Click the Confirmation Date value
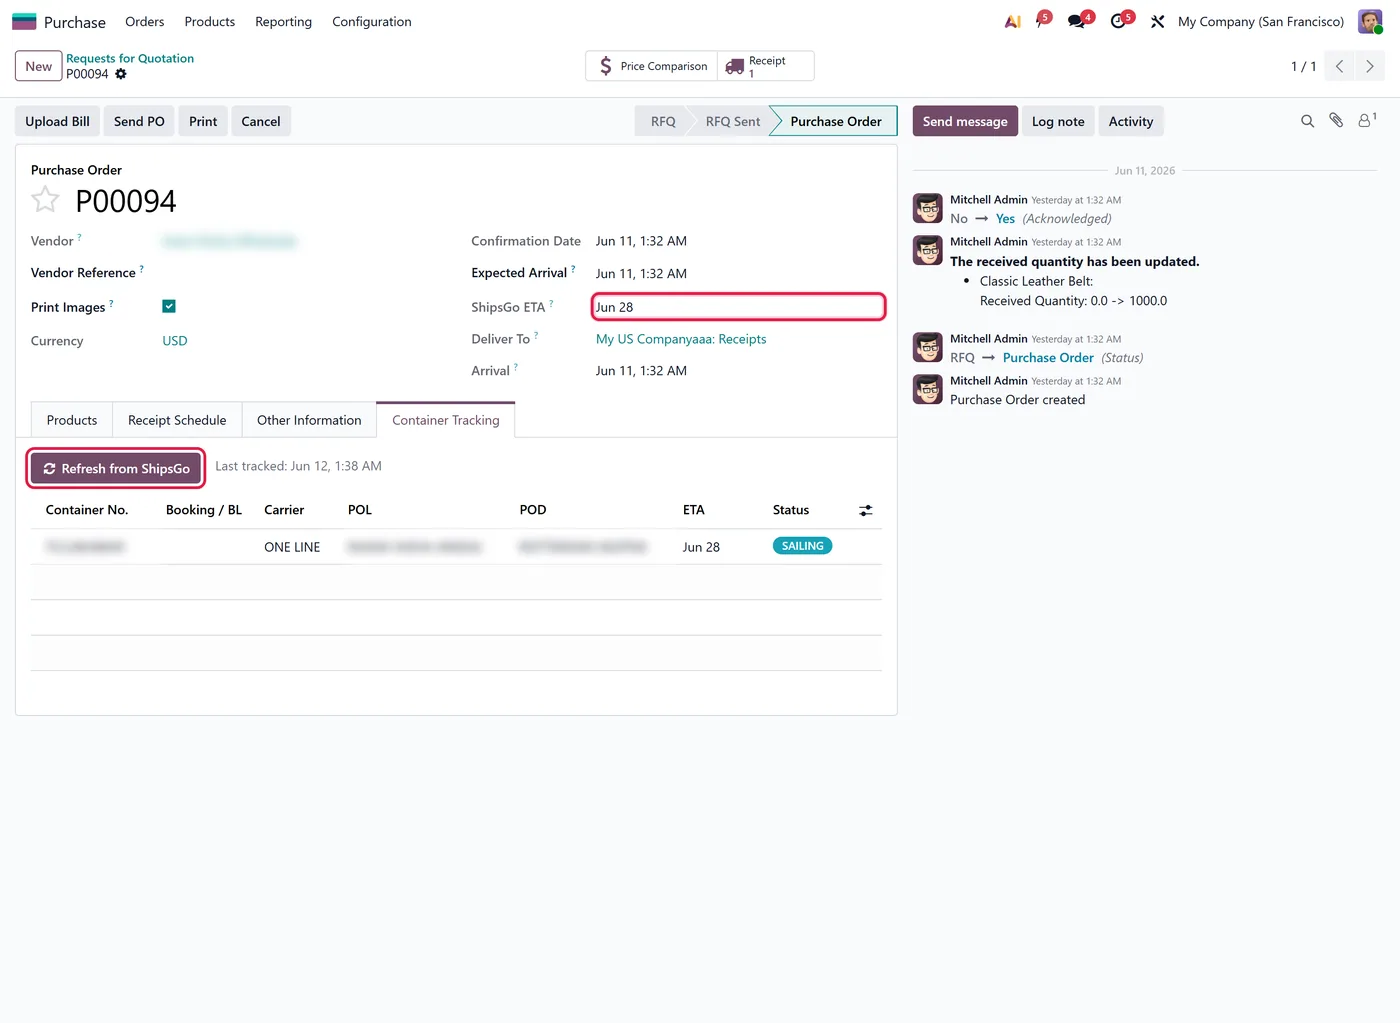The height and width of the screenshot is (1023, 1400). (641, 241)
